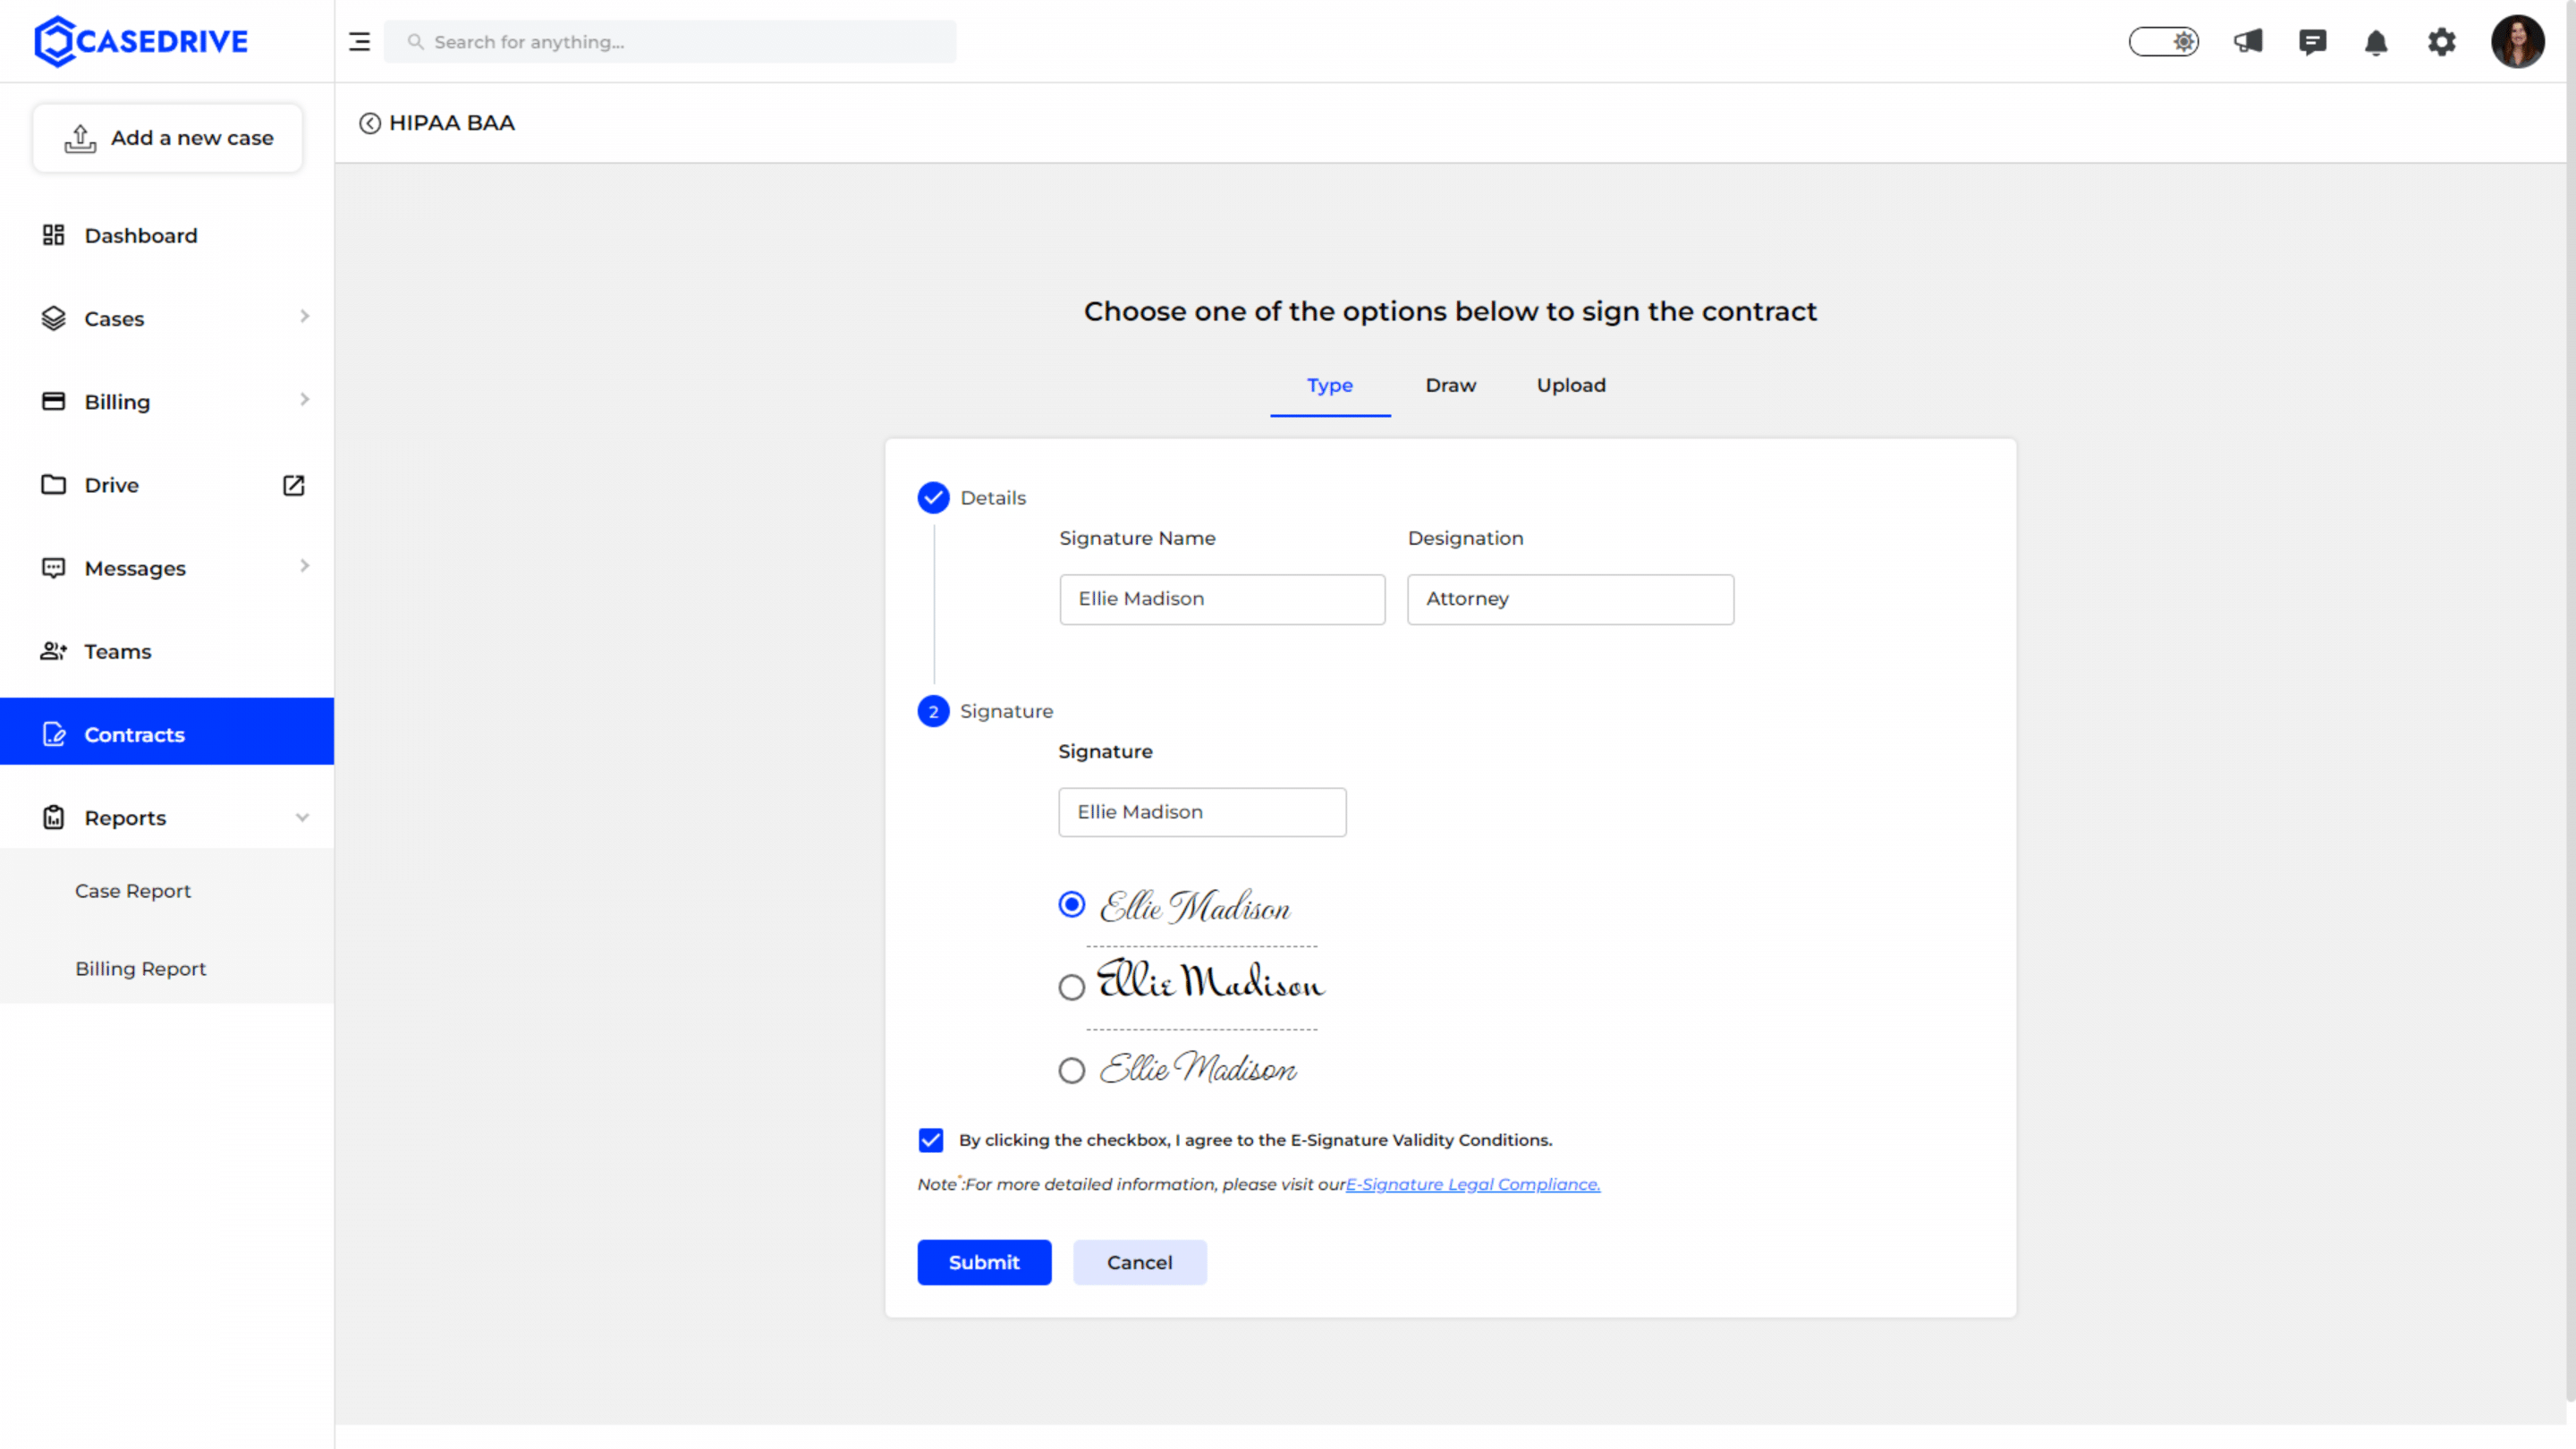This screenshot has width=2576, height=1449.
Task: Open the Teams menu item
Action: [x=167, y=651]
